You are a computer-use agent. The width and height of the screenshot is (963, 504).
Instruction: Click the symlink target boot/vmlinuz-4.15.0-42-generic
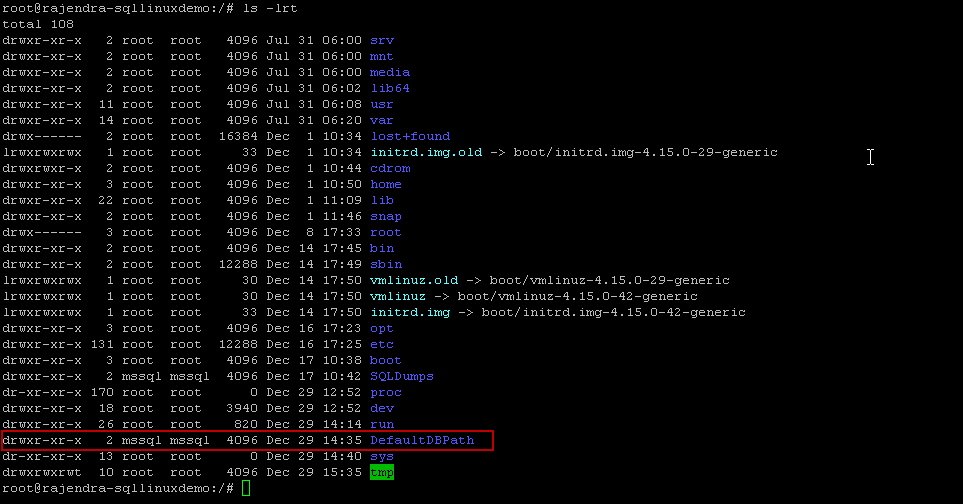point(577,296)
